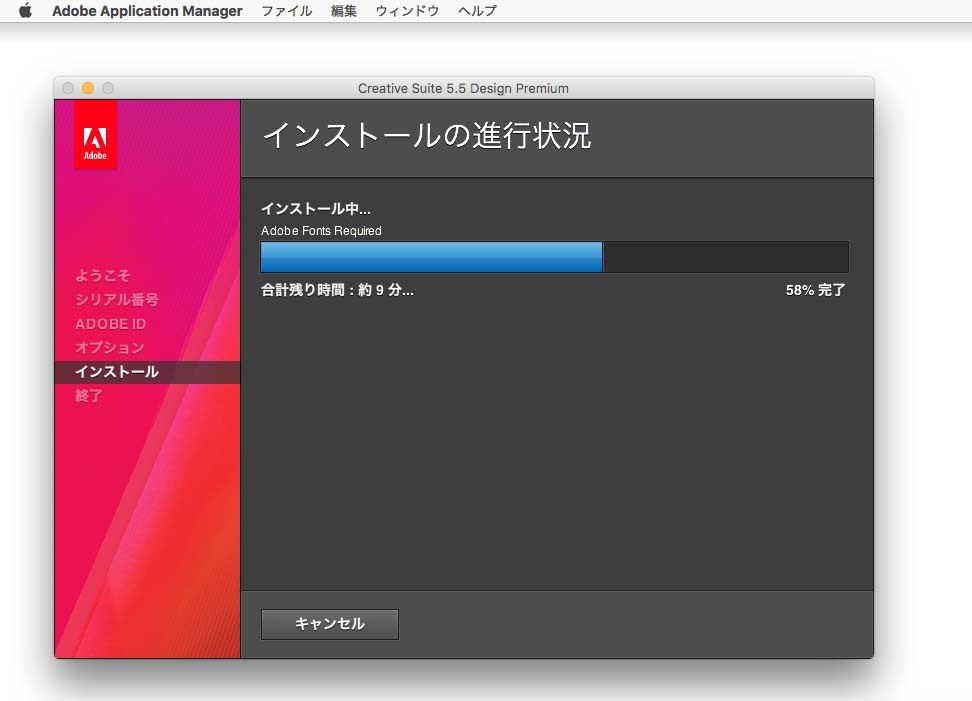
Task: Select オプション step in sidebar
Action: click(110, 348)
